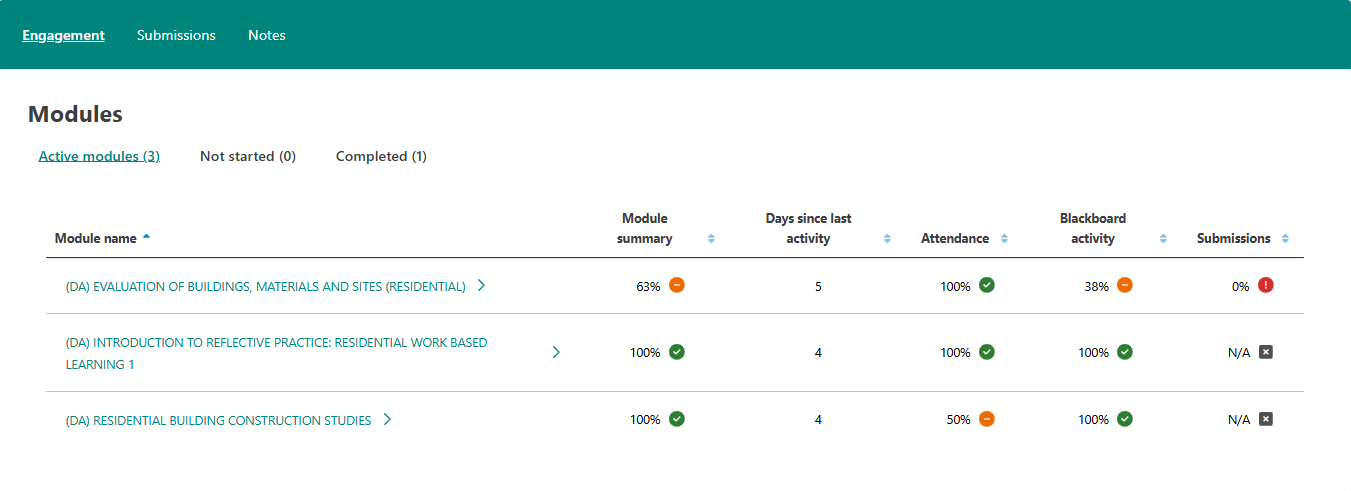This screenshot has width=1351, height=491.
Task: Click orange status icon next to 63% module summary
Action: [677, 285]
